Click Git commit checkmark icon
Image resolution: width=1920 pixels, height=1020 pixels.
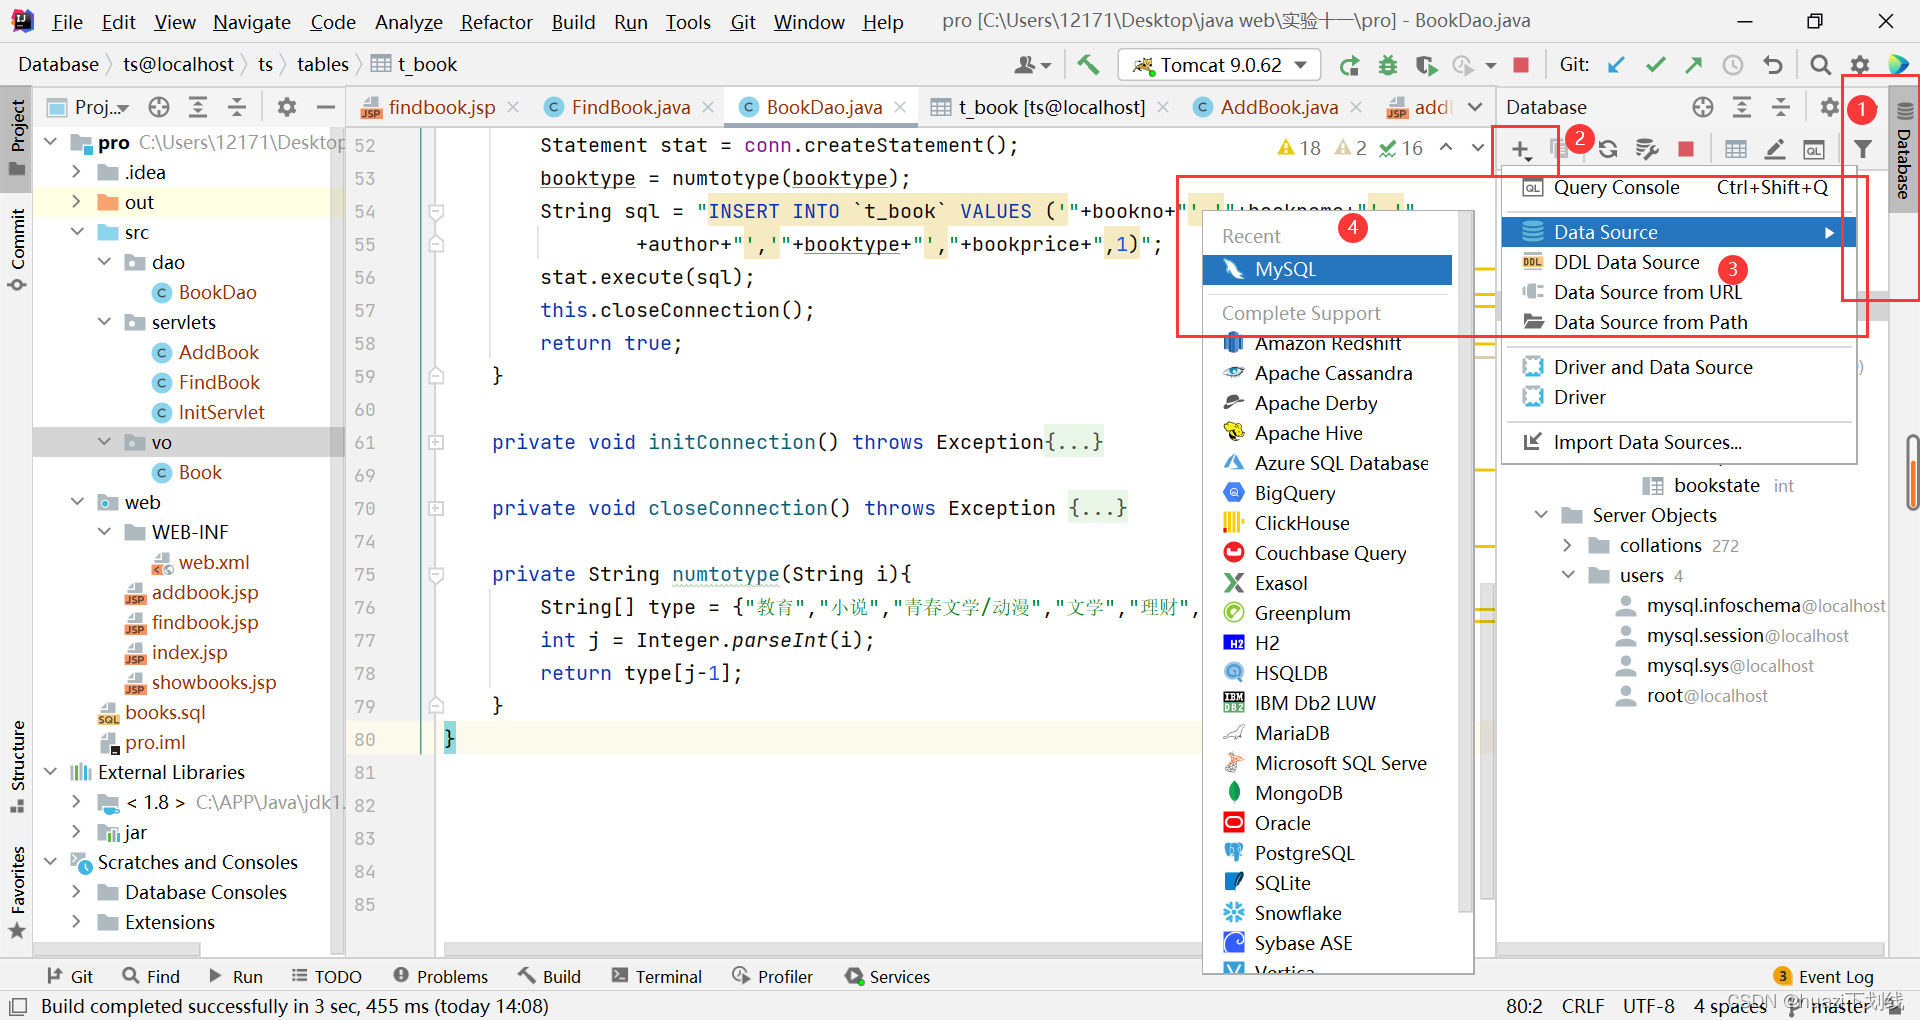pyautogui.click(x=1655, y=65)
